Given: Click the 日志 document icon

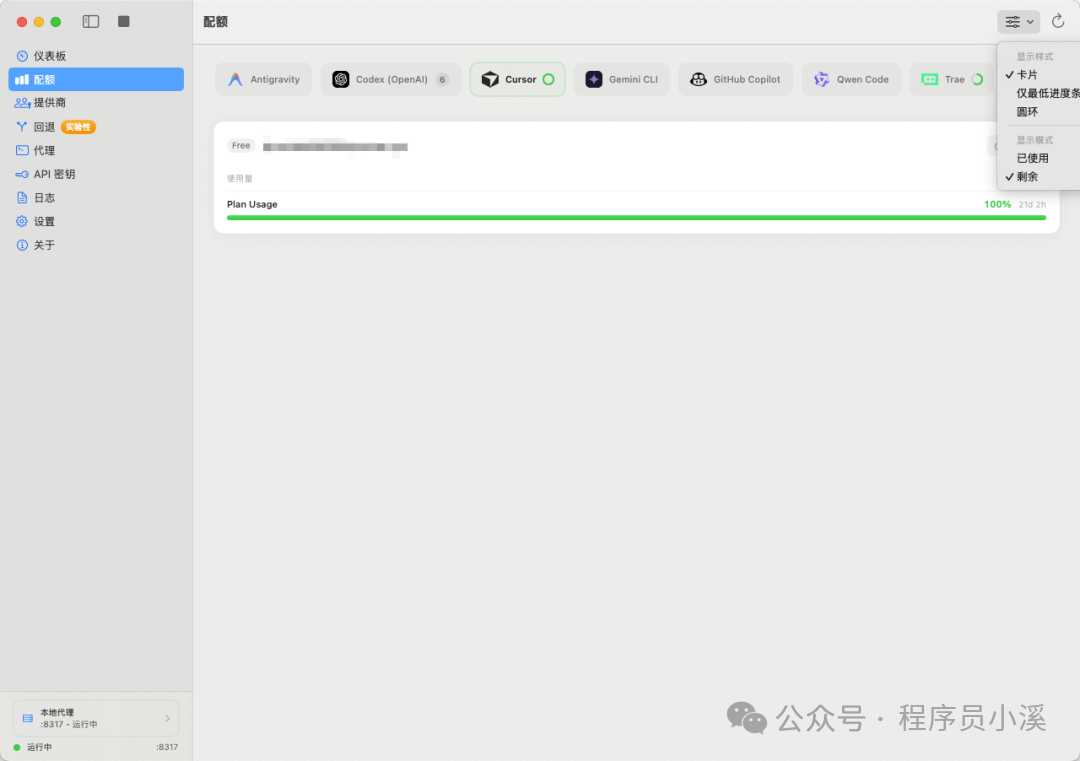Looking at the screenshot, I should click(22, 198).
